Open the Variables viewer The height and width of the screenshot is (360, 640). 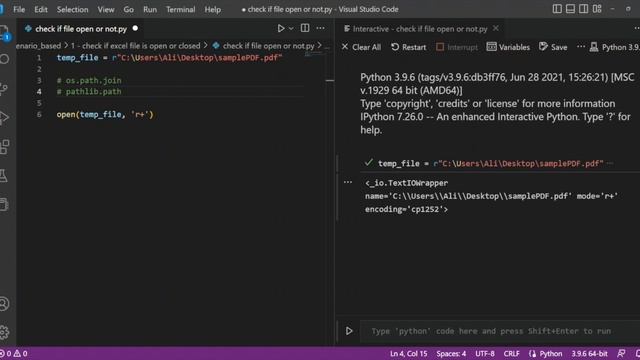point(508,47)
